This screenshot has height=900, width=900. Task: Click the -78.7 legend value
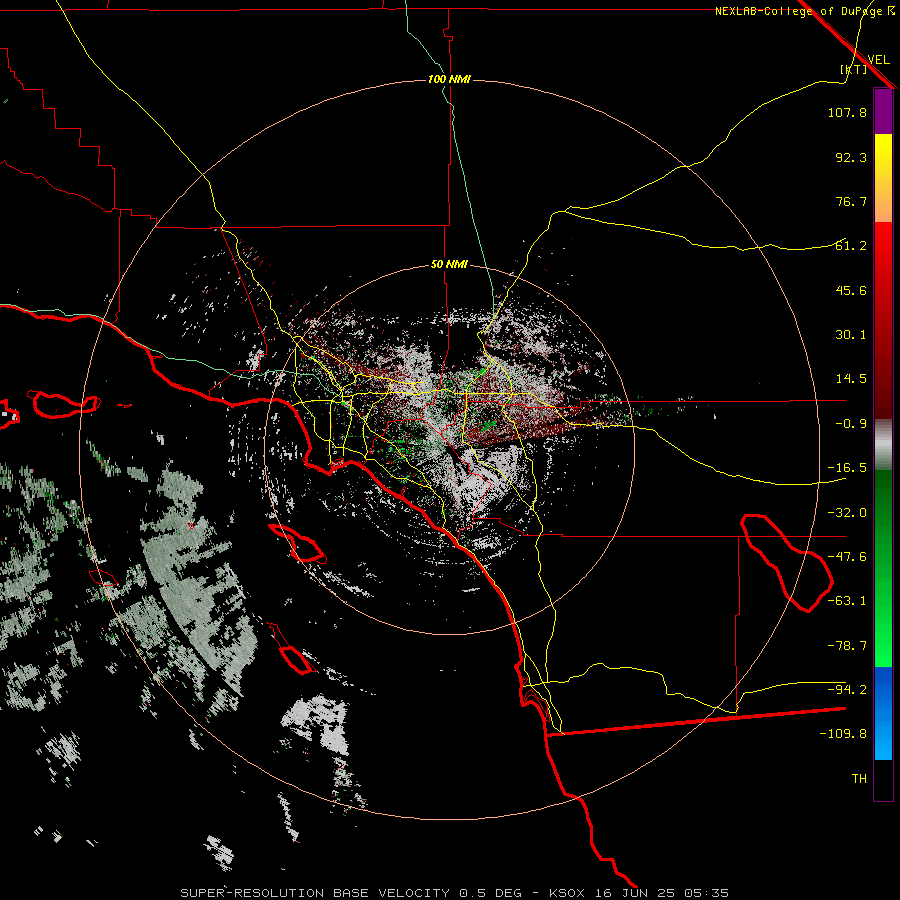click(847, 646)
